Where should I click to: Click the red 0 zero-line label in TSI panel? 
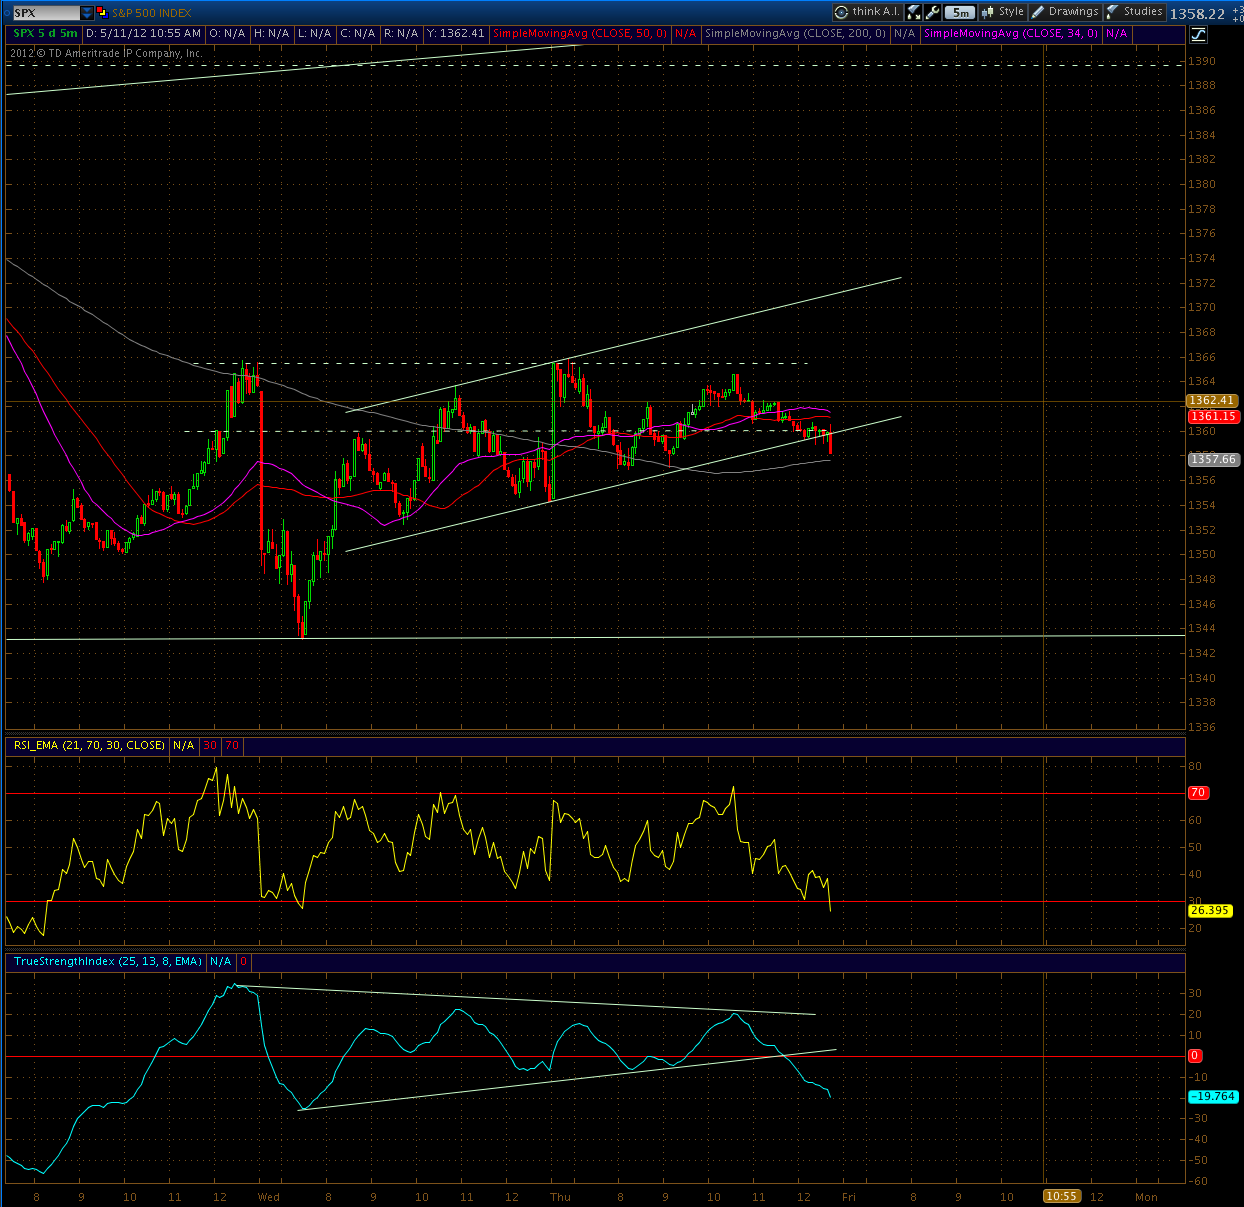pyautogui.click(x=1194, y=1055)
